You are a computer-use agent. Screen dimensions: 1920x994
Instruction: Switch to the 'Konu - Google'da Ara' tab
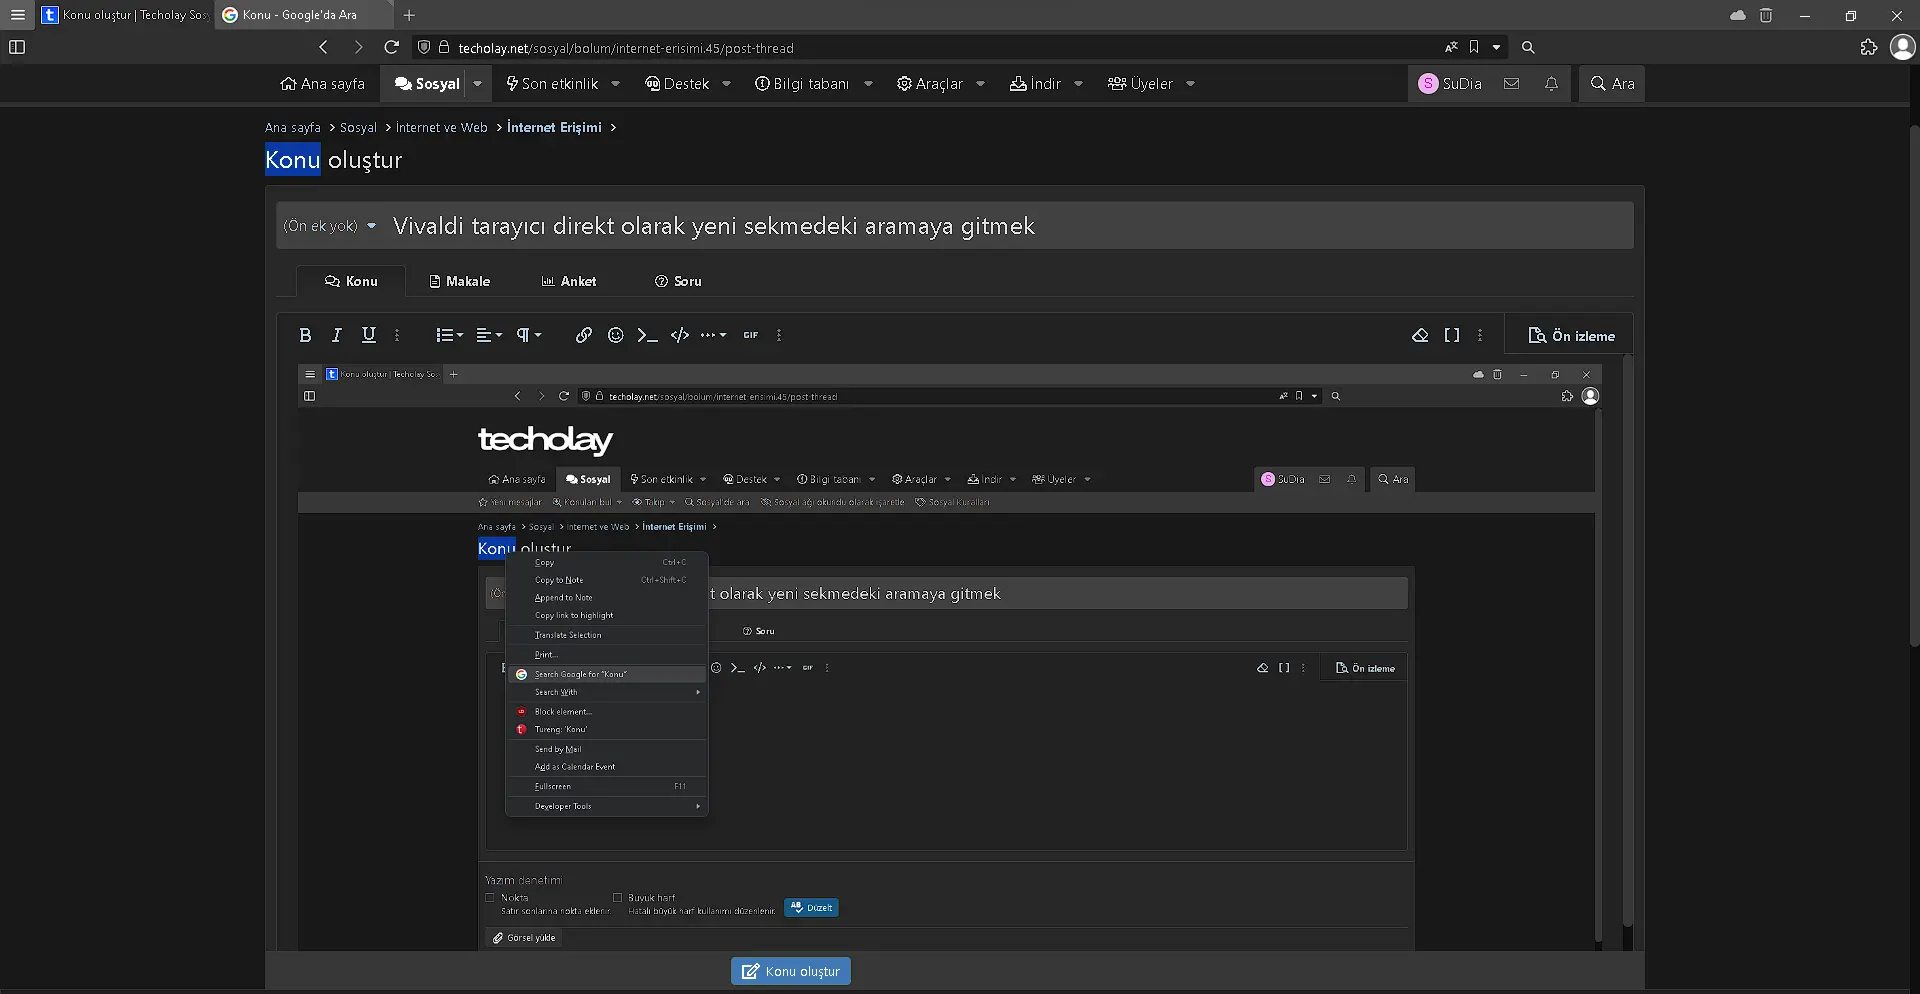[x=303, y=15]
